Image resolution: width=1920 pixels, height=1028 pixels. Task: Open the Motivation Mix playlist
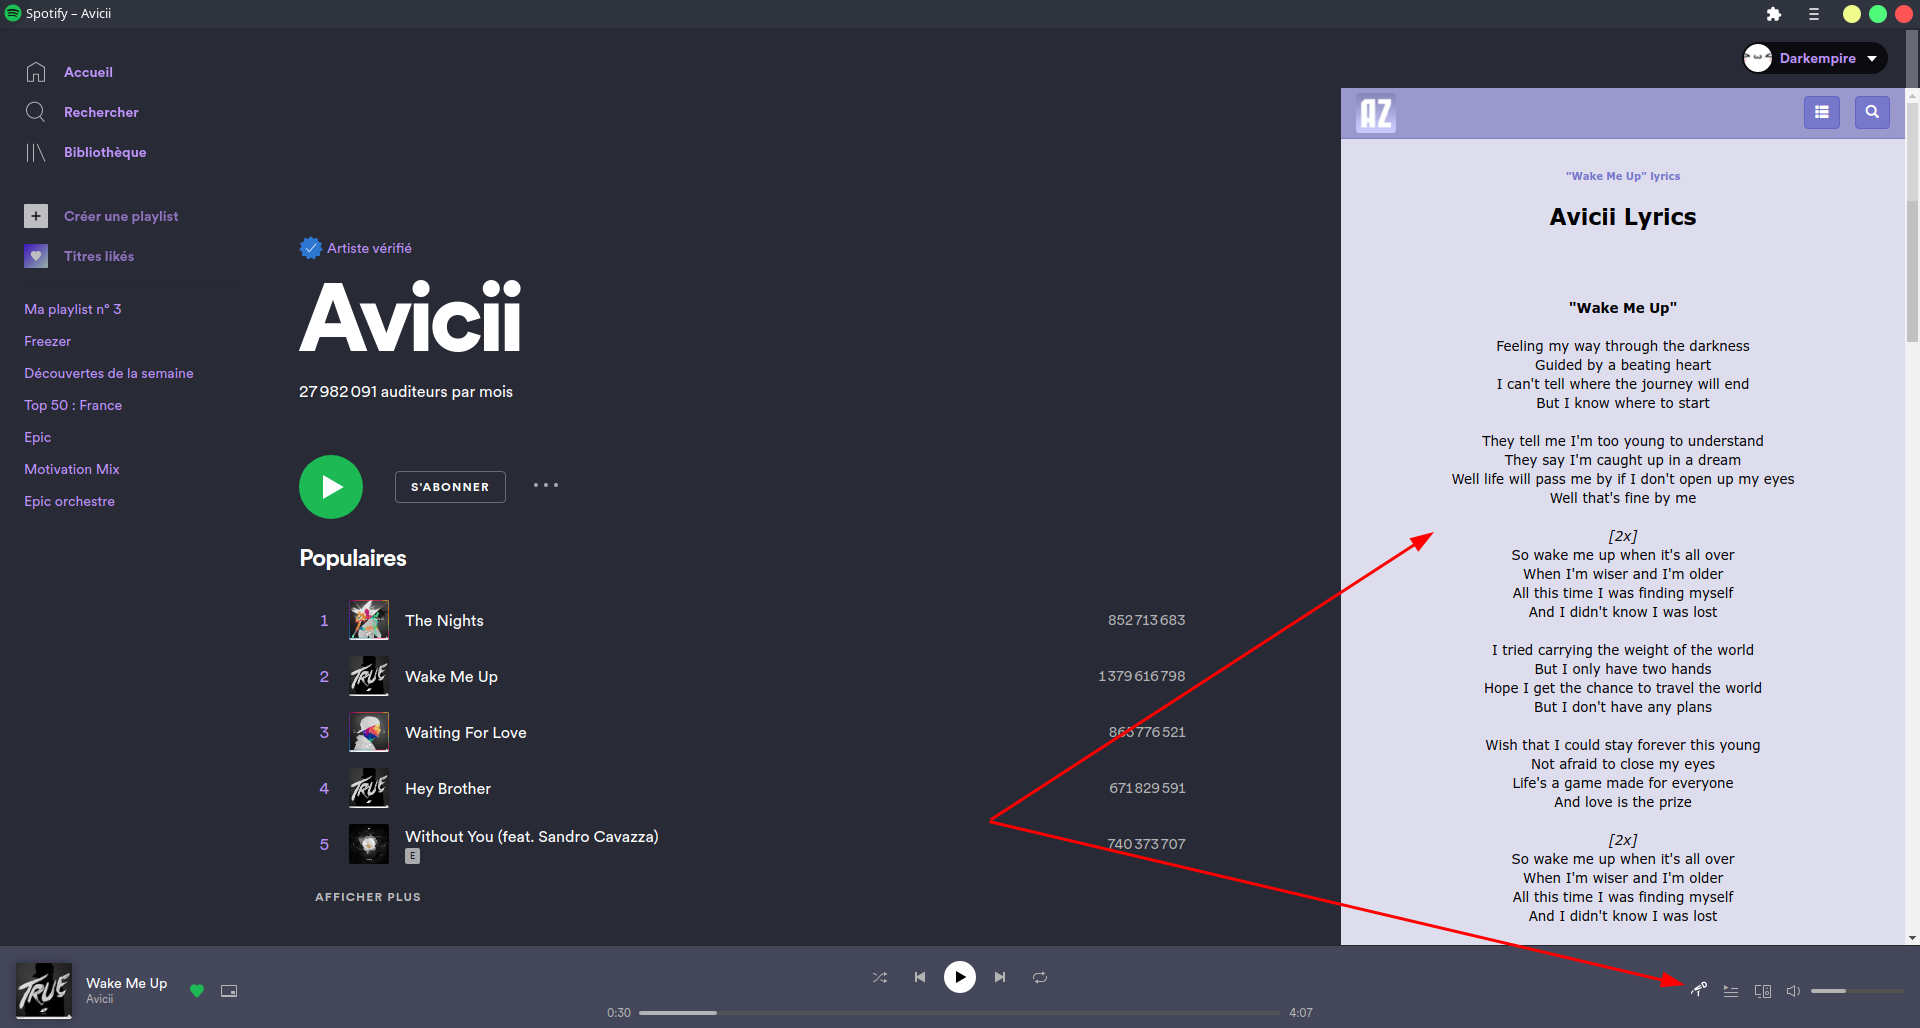click(x=72, y=469)
